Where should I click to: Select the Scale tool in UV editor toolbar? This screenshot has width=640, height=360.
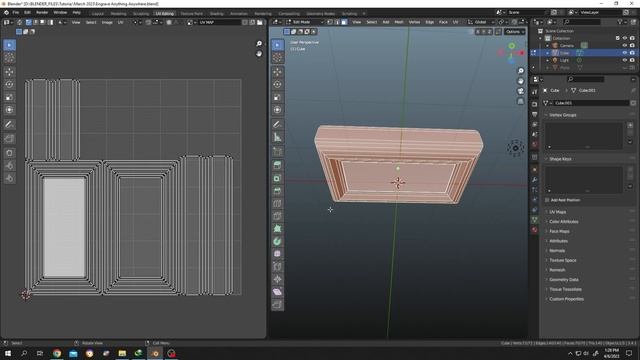tap(9, 97)
